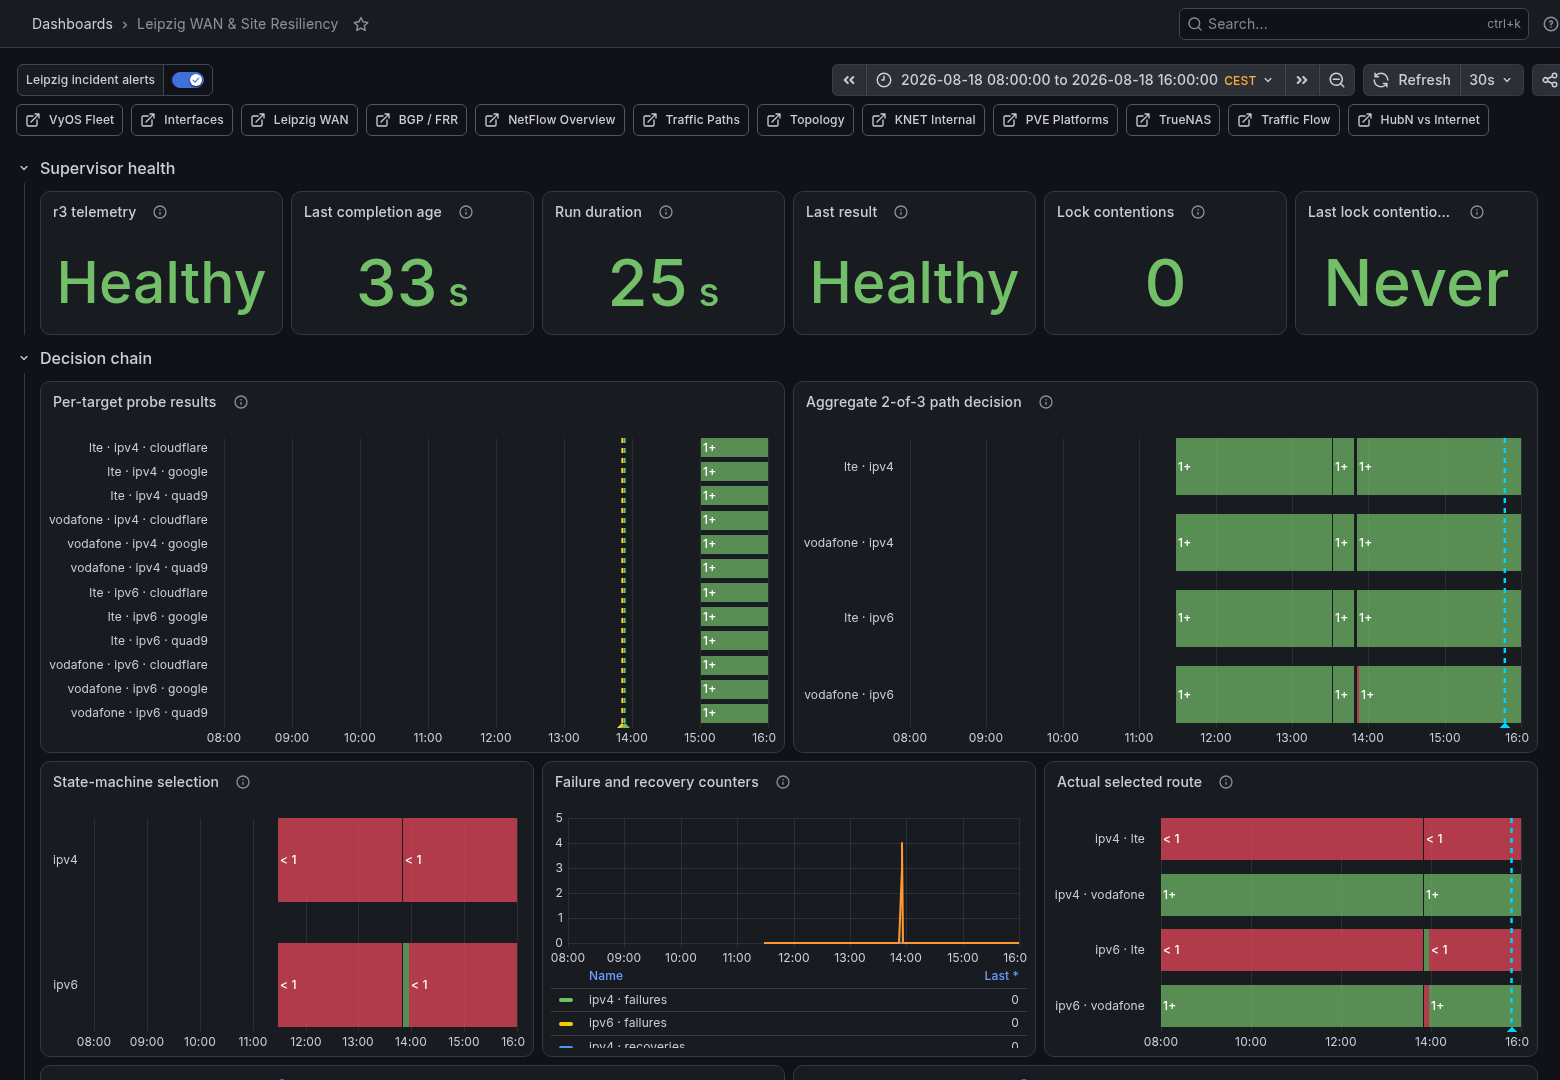Viewport: 1560px width, 1080px height.
Task: Go to Dashboards breadcrumb
Action: 72,24
